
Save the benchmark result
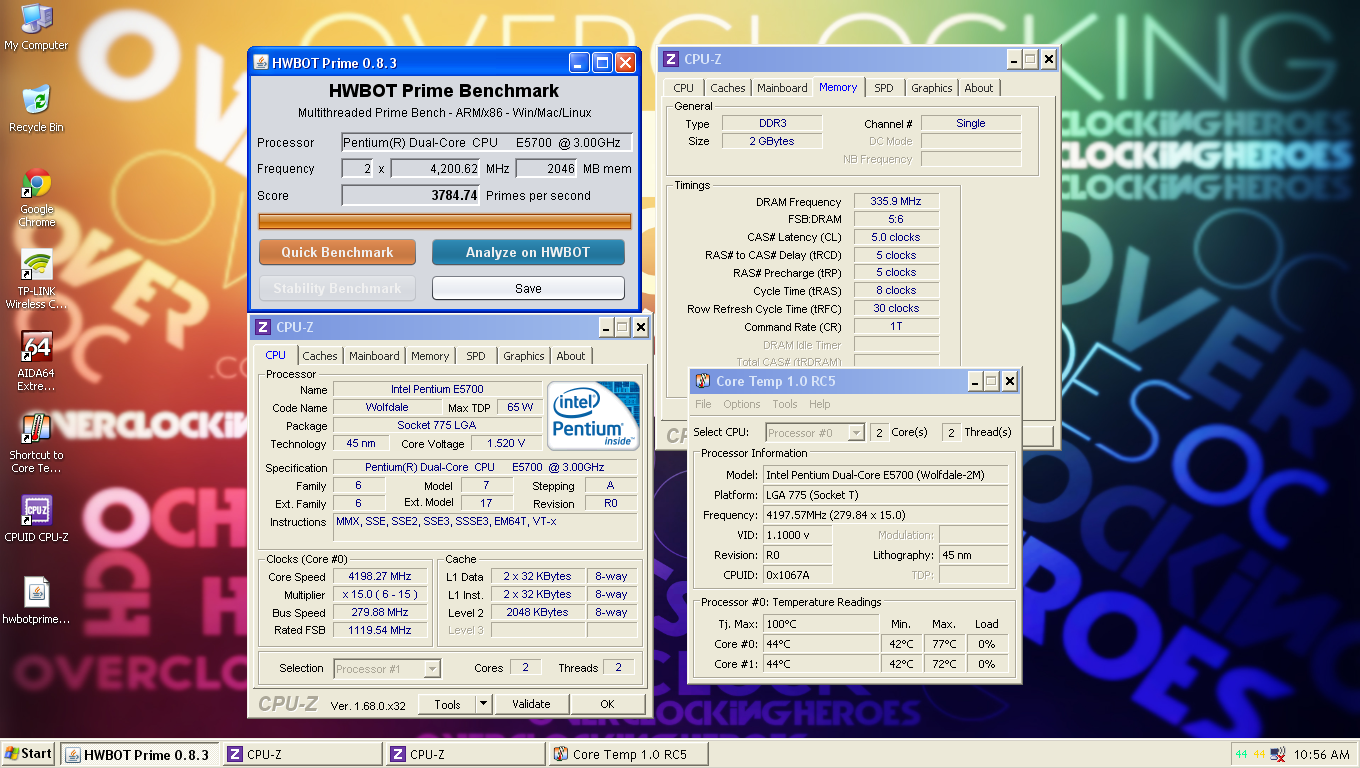point(528,288)
